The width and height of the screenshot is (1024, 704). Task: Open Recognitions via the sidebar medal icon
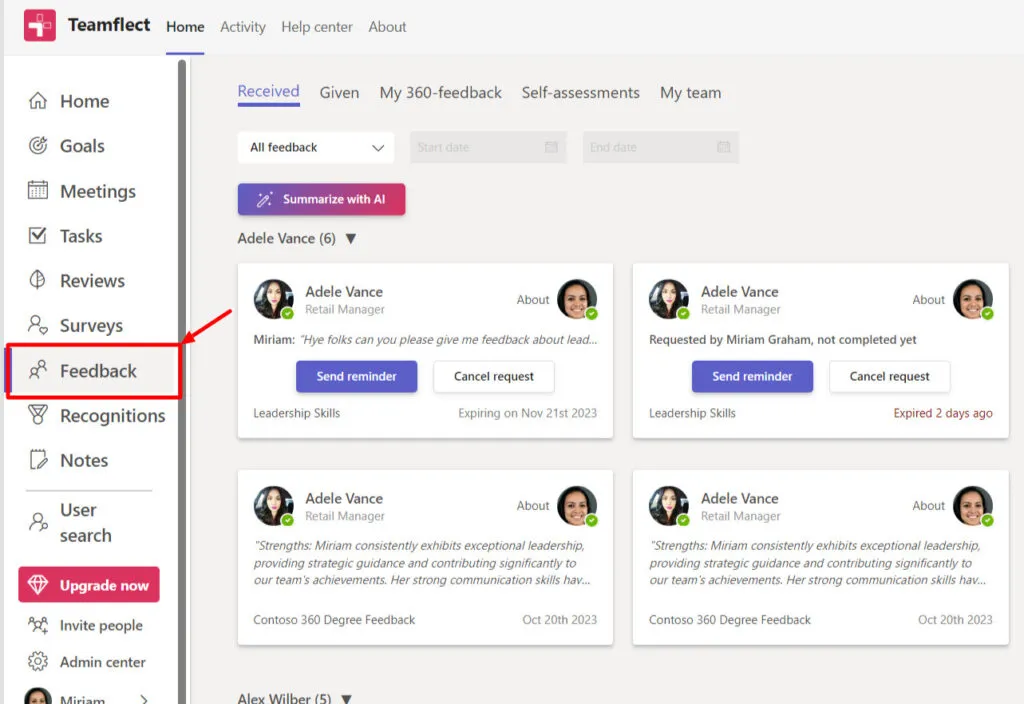pyautogui.click(x=38, y=415)
